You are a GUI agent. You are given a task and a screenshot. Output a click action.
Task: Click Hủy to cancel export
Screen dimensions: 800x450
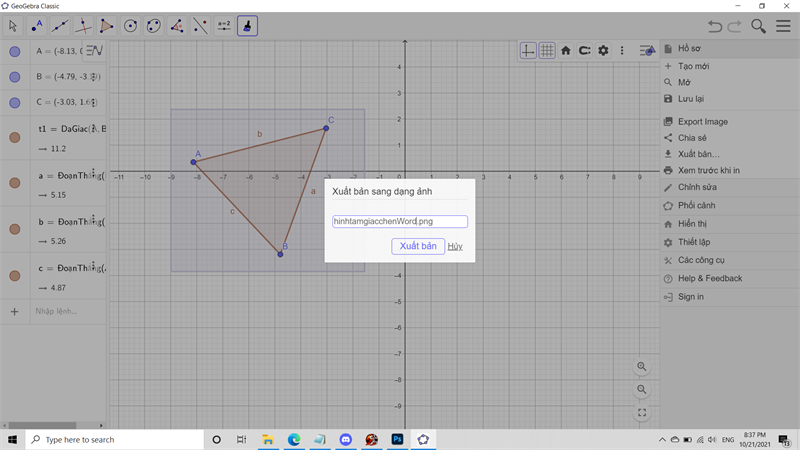coord(455,246)
